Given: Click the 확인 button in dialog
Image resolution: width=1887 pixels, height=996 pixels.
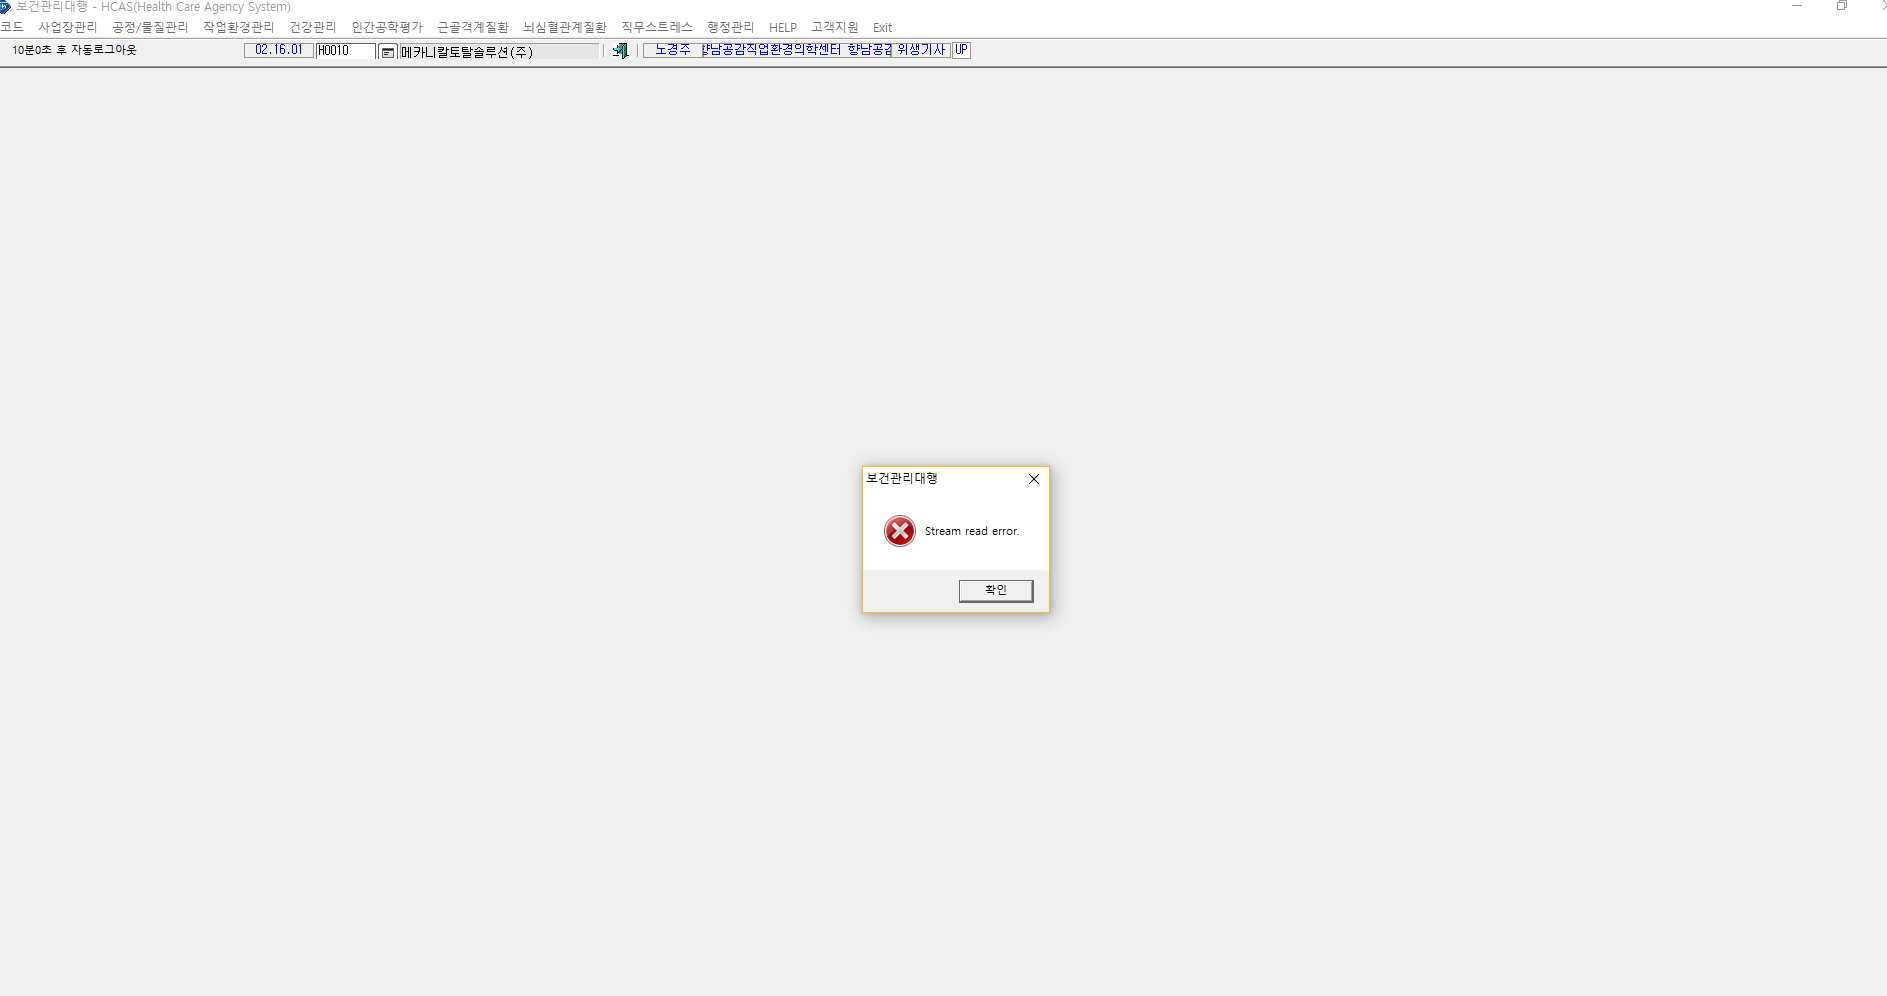Looking at the screenshot, I should click(996, 591).
